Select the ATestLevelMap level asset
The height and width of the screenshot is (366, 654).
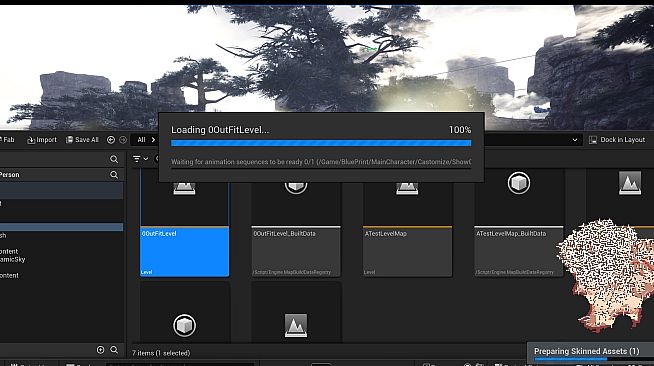[407, 223]
